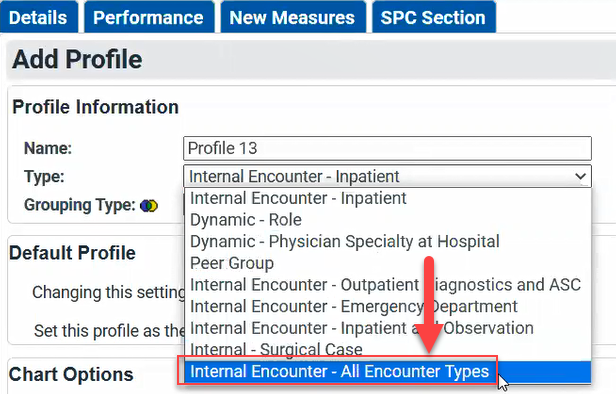Choose Internal Encounter - Inpatient and Observation
Screen dimensions: 616x394
pos(387,328)
